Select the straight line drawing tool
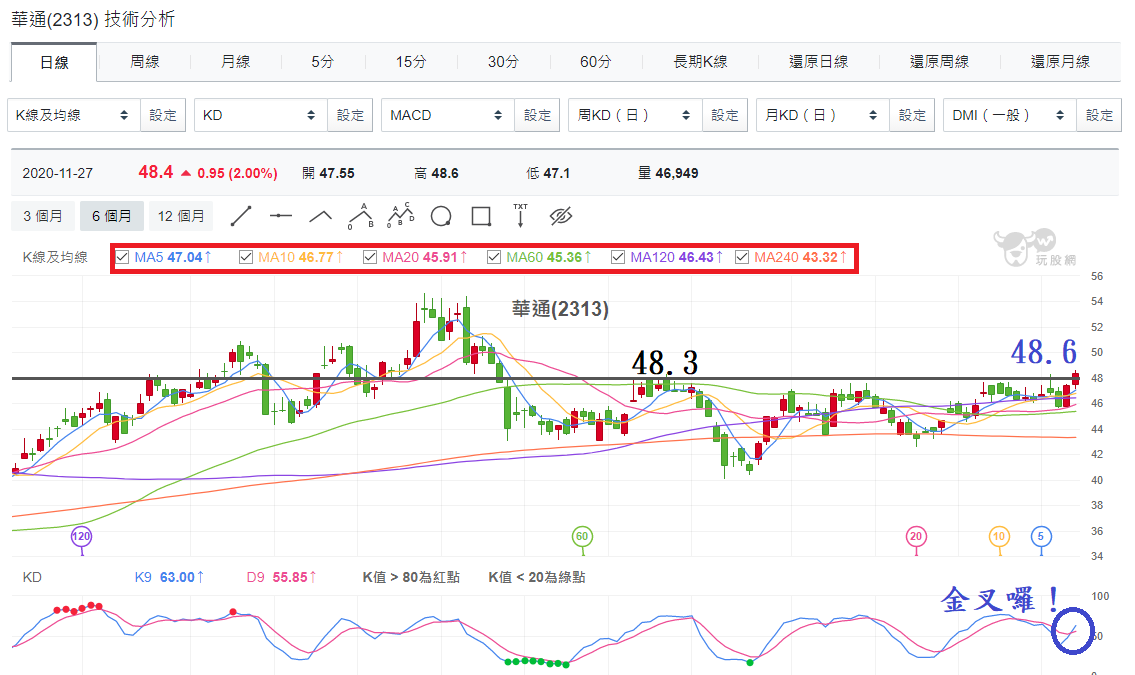The image size is (1135, 675). click(241, 216)
